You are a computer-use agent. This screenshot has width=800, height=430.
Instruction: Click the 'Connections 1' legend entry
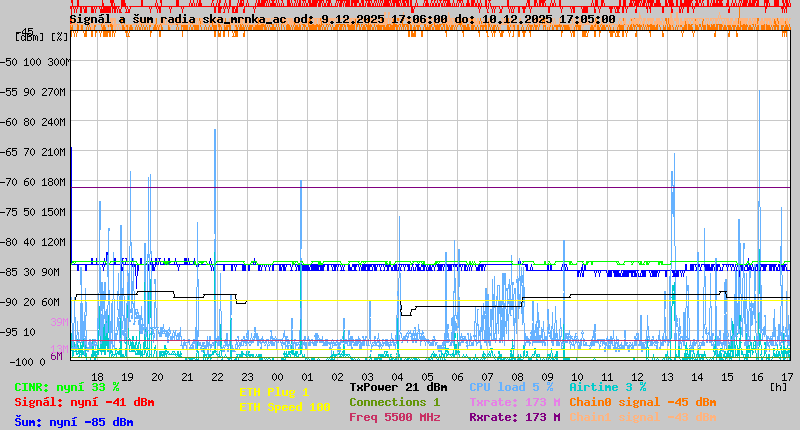(x=394, y=402)
